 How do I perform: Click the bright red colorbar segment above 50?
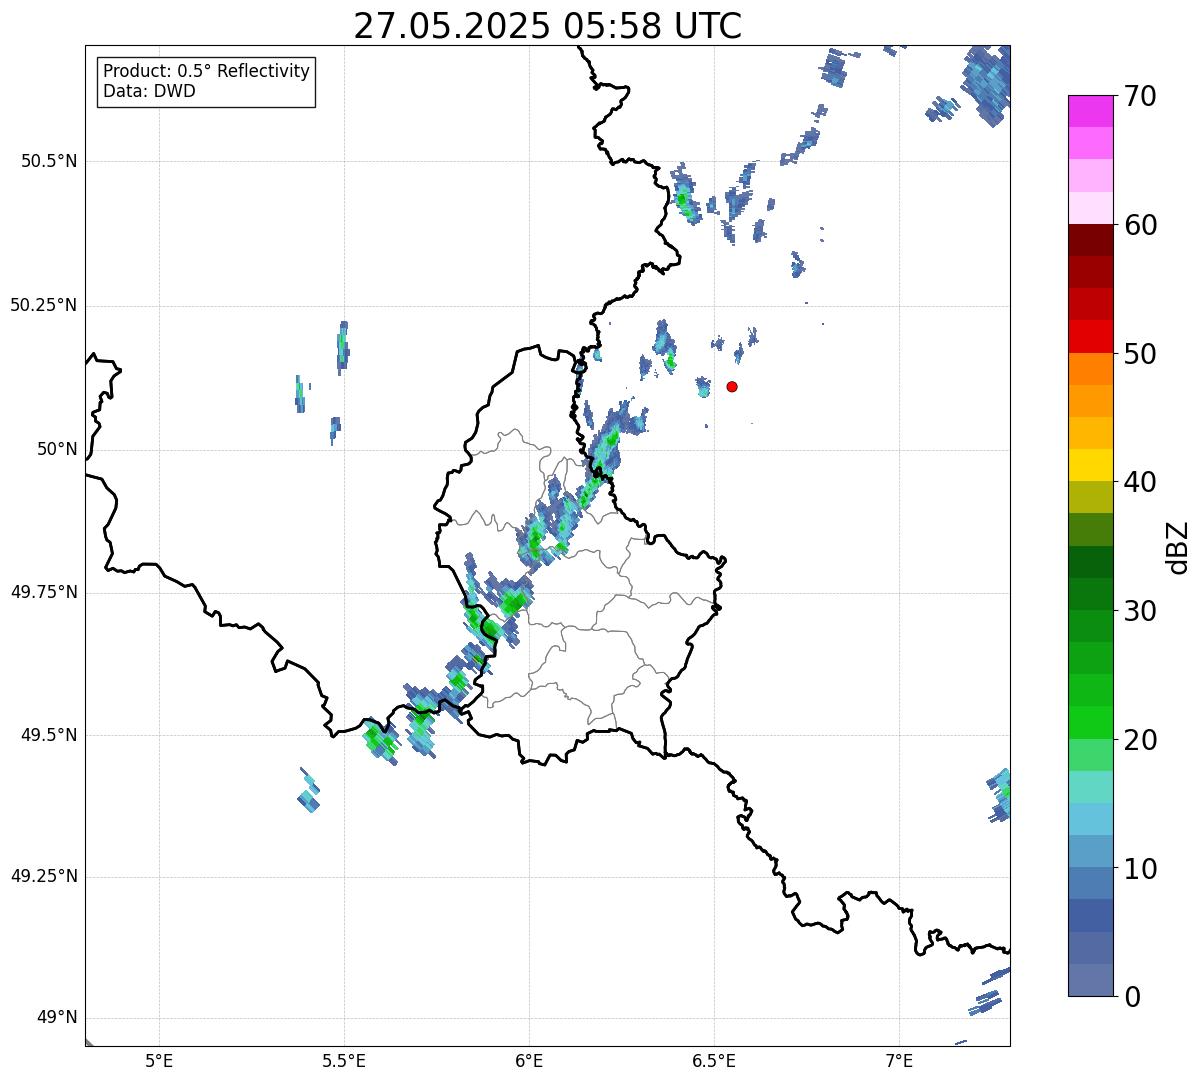1089,336
